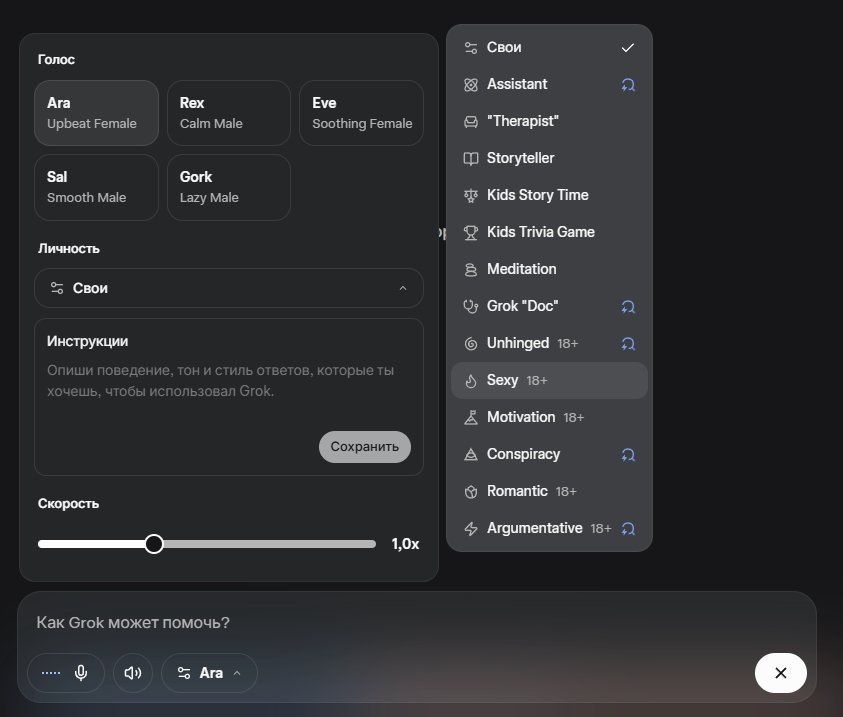This screenshot has width=843, height=717.
Task: Choose the Gork Lazy Male voice
Action: 229,187
